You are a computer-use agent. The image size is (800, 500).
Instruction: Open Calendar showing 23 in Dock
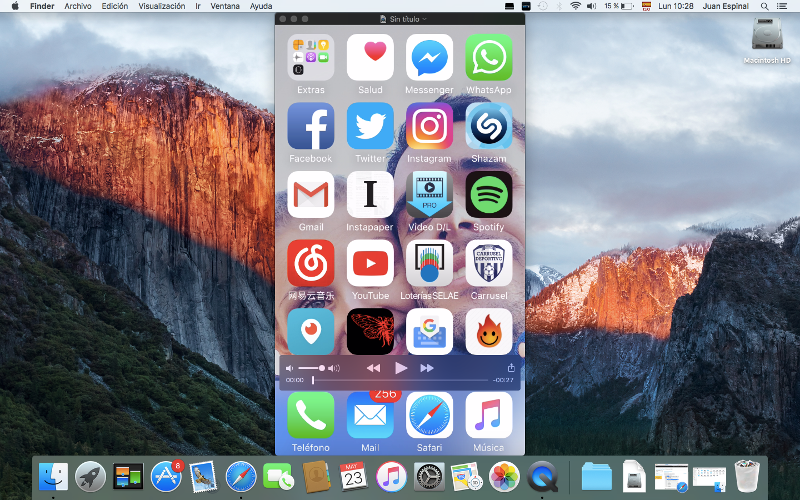[353, 477]
